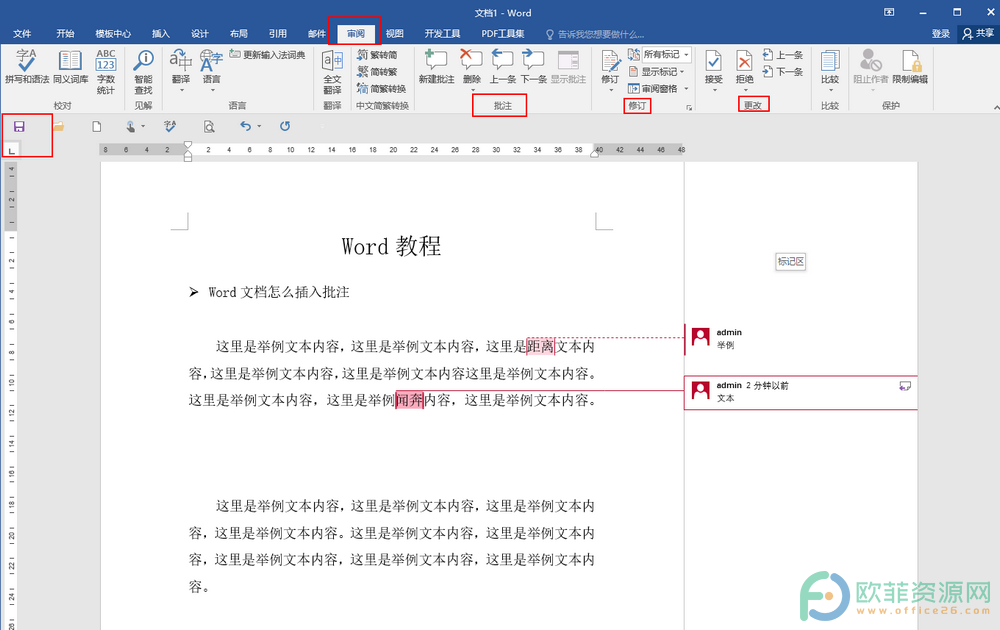Convert with 简转繁 simplified to traditional
1000x630 pixels.
(x=378, y=71)
